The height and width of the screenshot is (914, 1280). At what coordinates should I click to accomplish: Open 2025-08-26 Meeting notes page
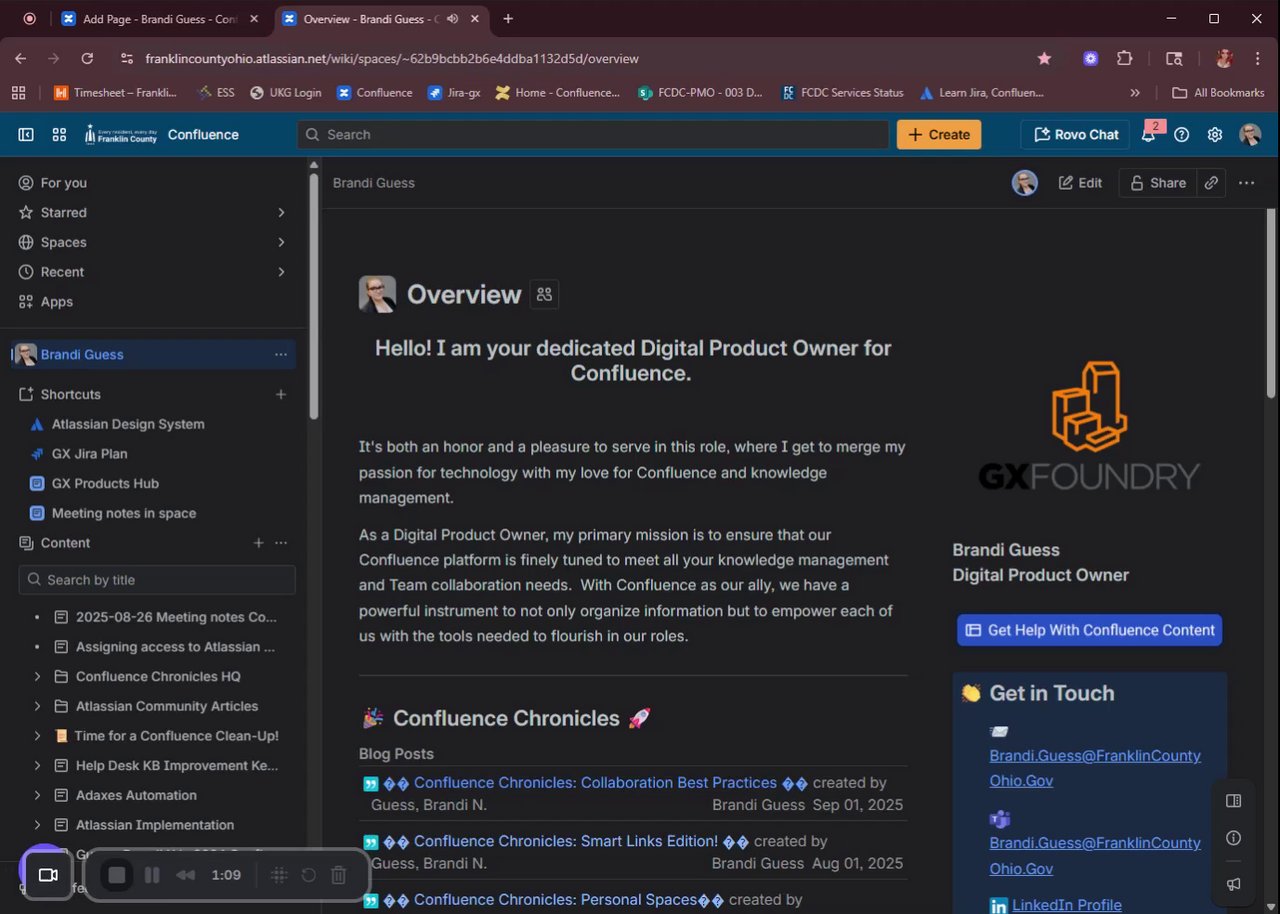point(176,617)
